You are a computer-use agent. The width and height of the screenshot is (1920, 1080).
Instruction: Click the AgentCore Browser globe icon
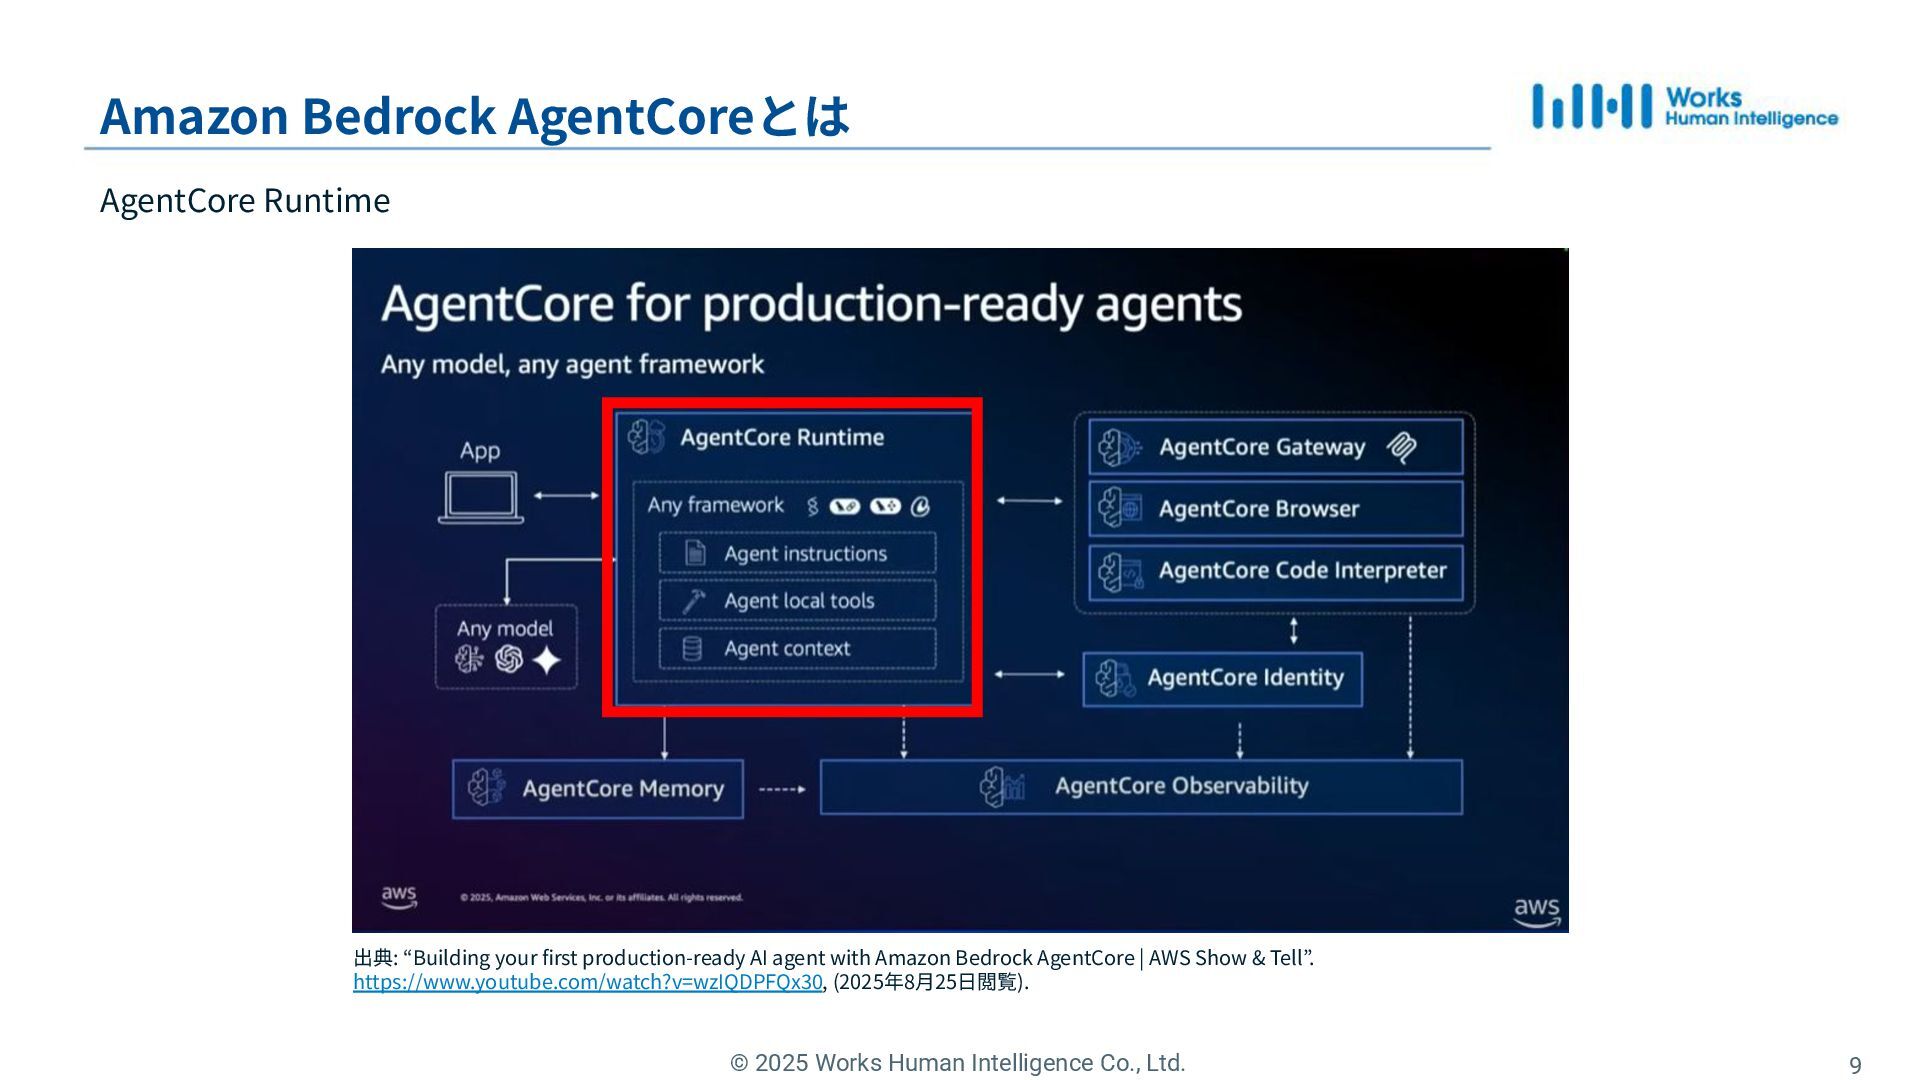point(1119,508)
